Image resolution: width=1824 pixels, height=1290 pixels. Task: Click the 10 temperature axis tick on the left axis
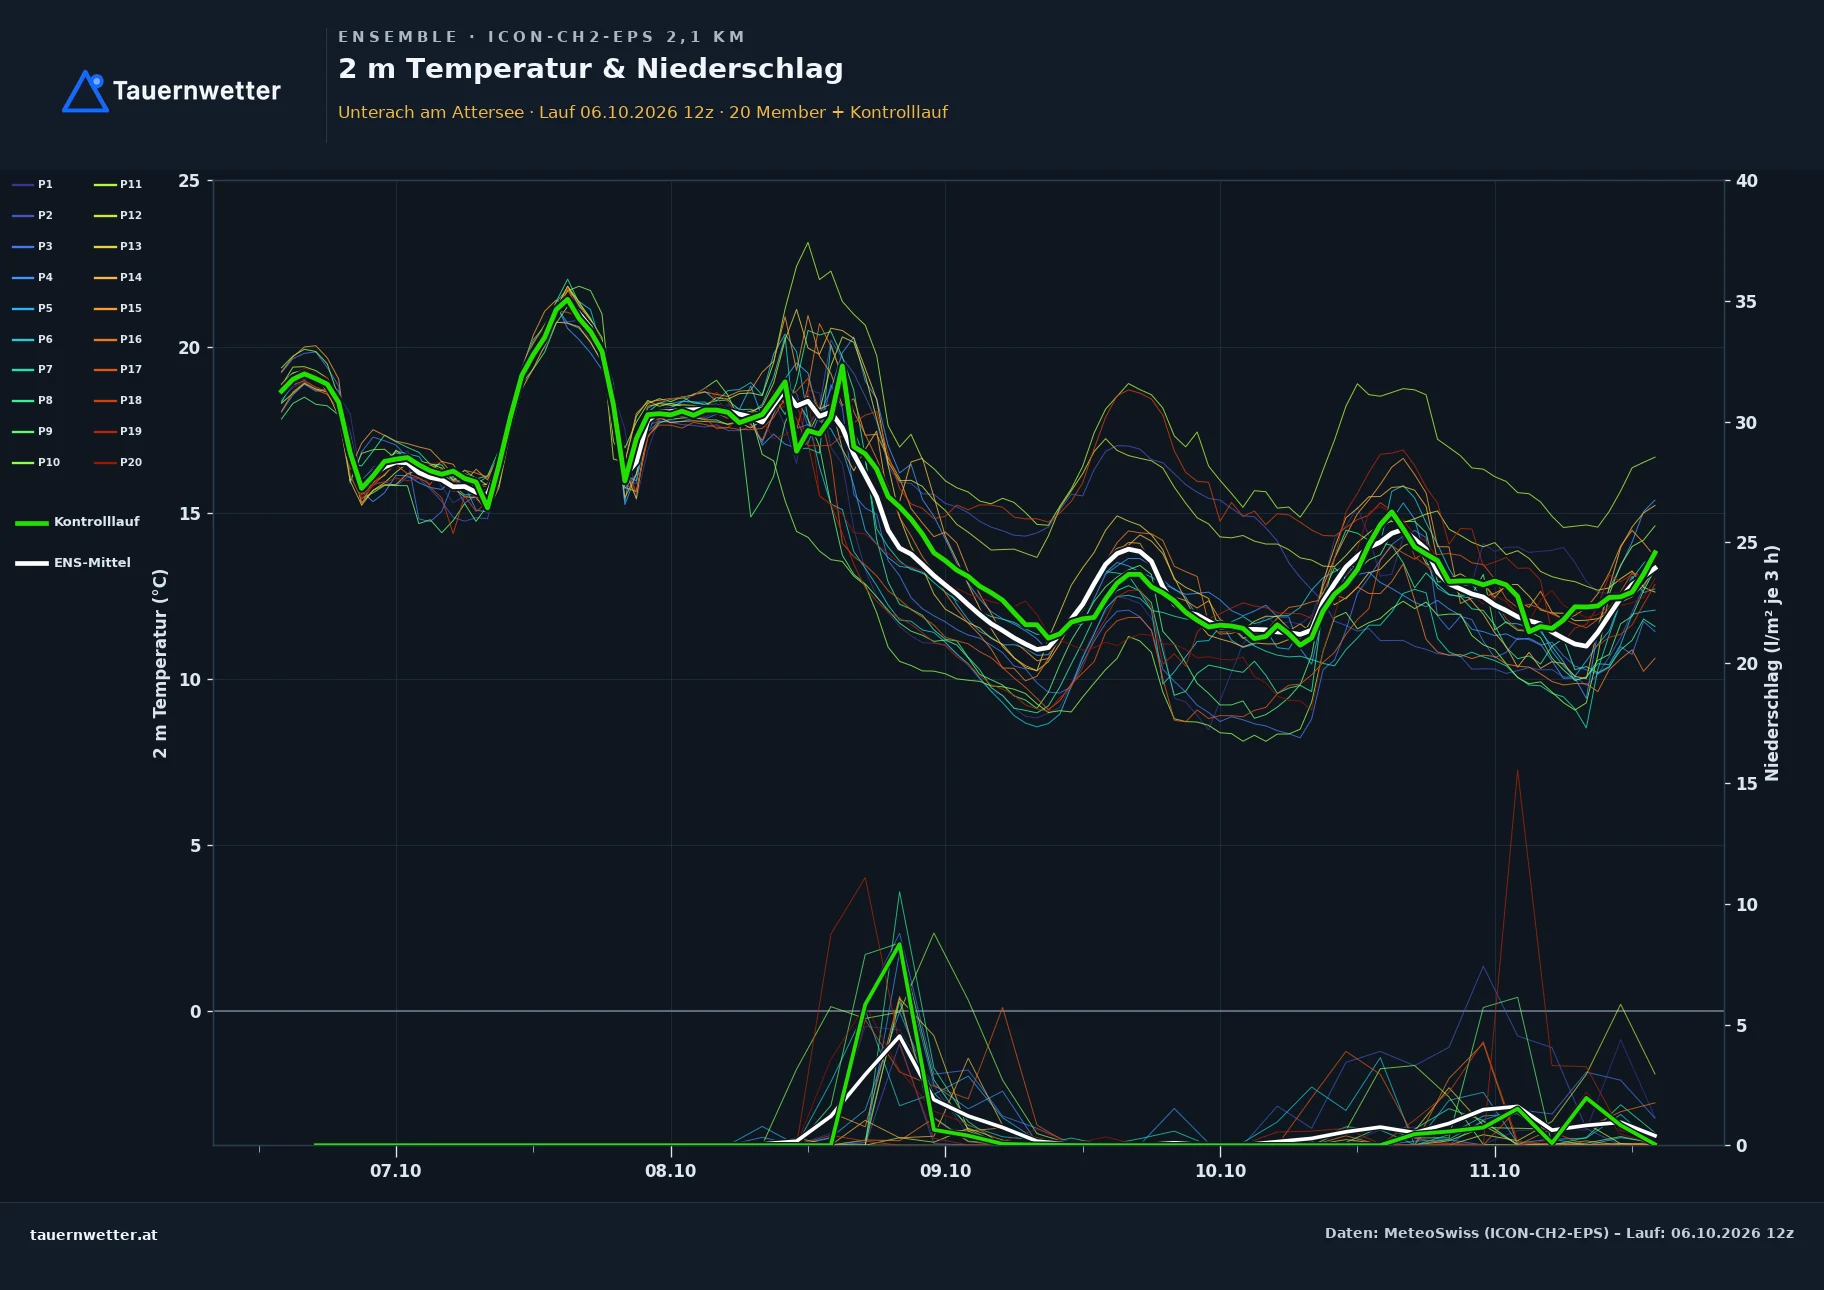click(x=189, y=680)
